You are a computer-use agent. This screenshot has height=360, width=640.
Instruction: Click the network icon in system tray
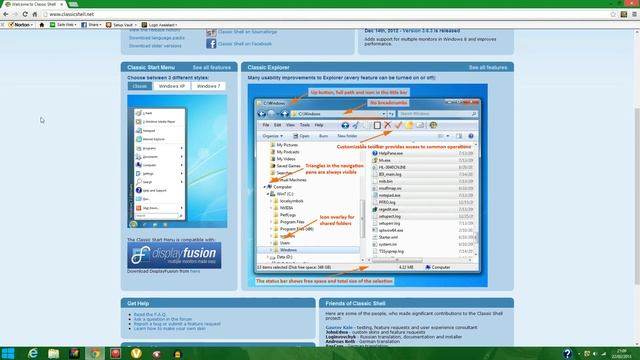(x=603, y=354)
